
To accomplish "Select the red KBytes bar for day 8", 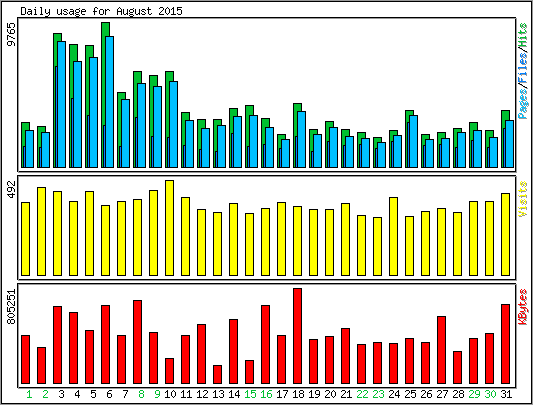I will click(138, 342).
